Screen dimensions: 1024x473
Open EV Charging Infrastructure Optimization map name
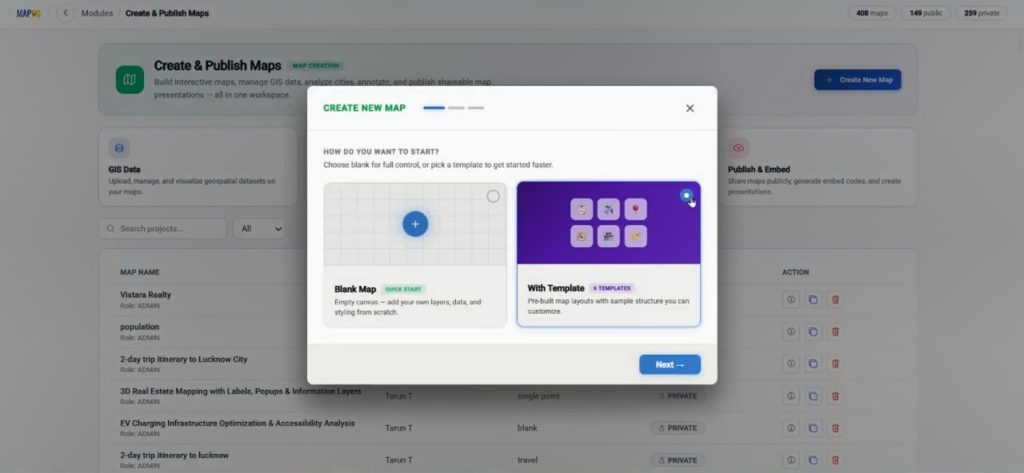point(238,423)
